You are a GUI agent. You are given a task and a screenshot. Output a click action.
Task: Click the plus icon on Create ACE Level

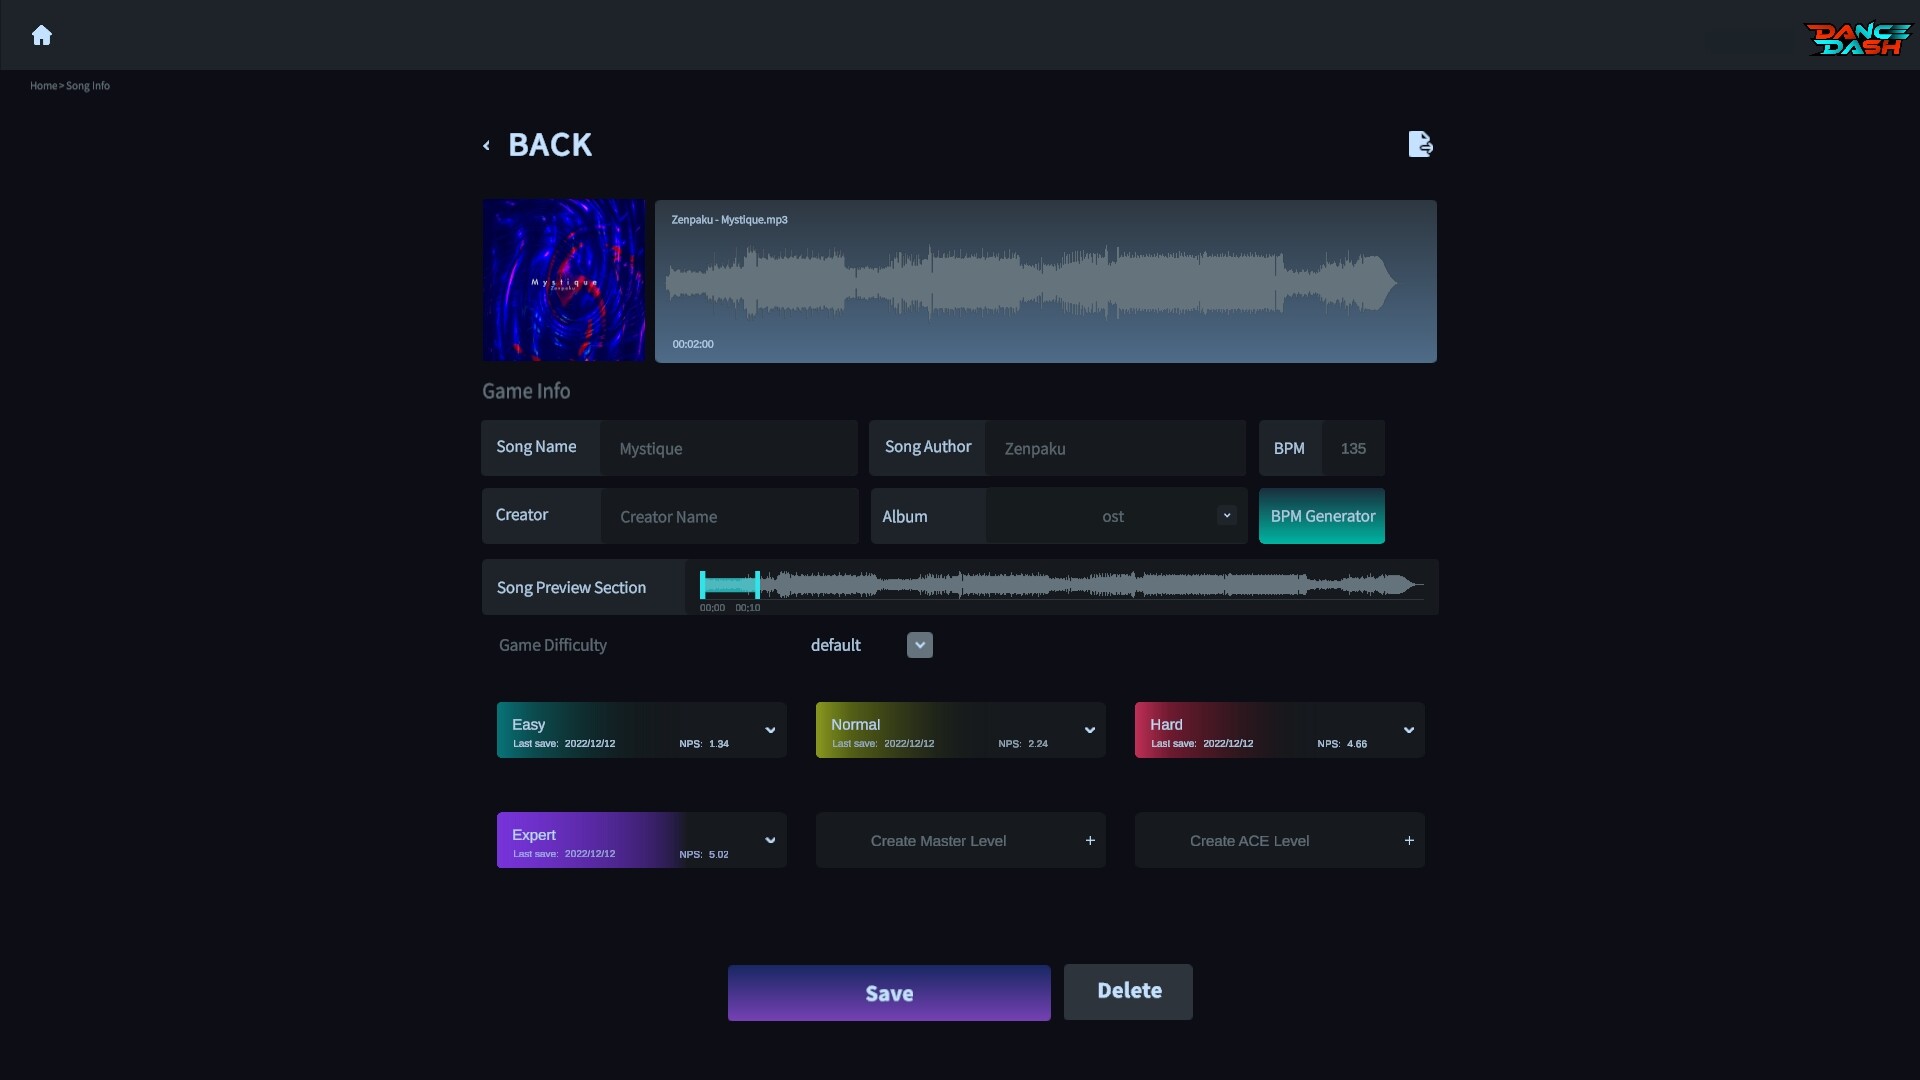(1409, 840)
